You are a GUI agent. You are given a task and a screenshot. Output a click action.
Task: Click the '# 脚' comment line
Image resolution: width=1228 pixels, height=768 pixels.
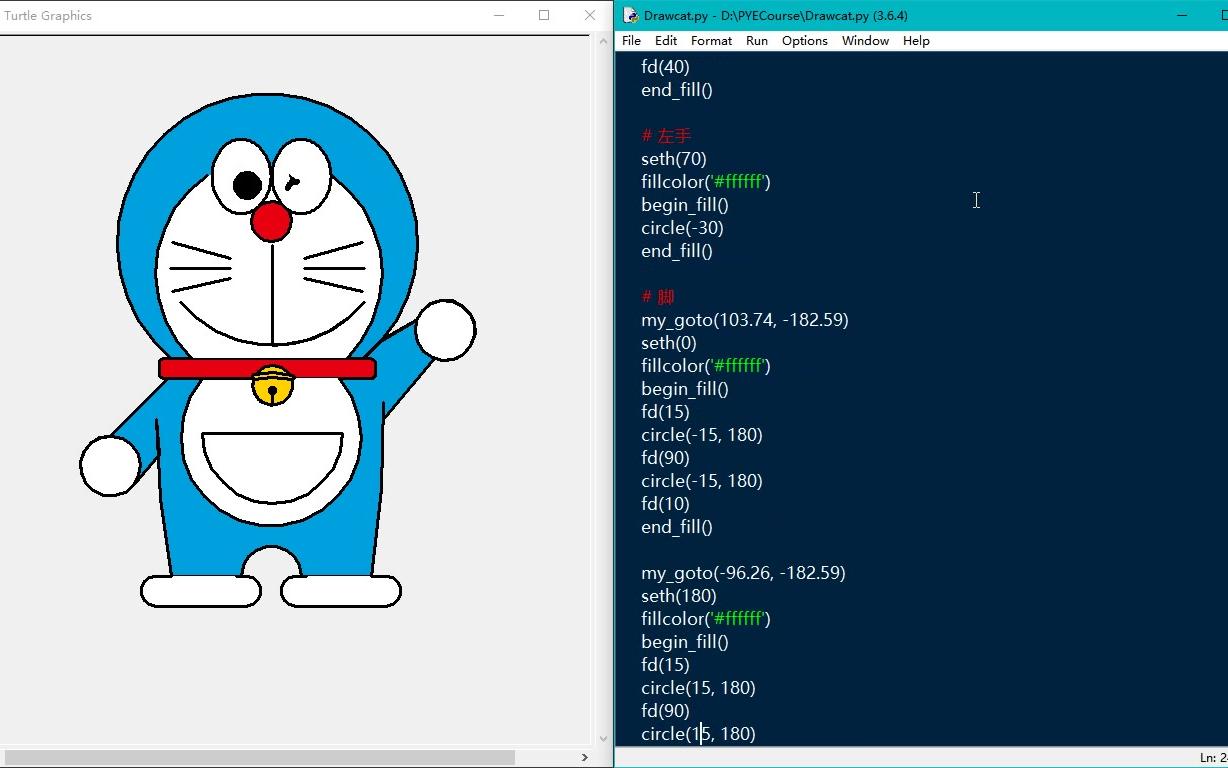(x=658, y=297)
